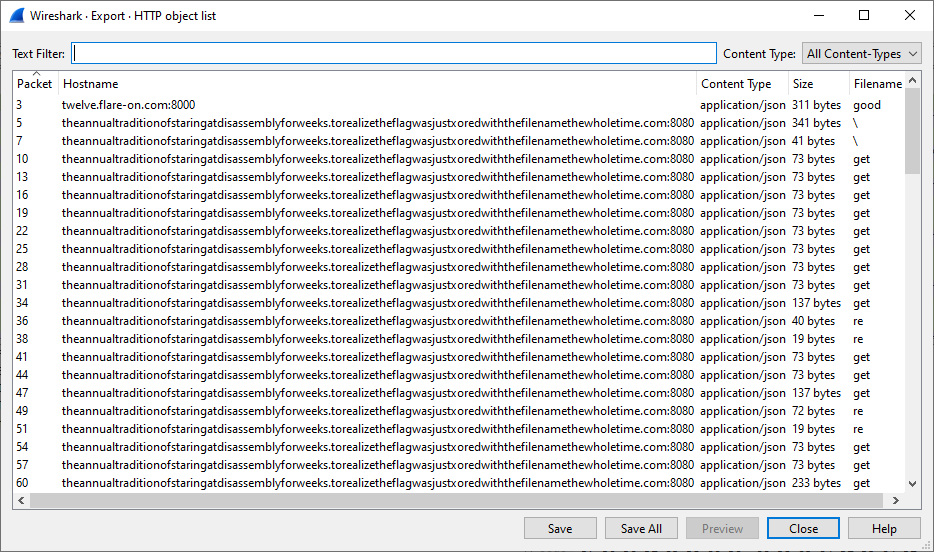Sort list by Filename column header
Screen dimensions: 934x552
(x=877, y=84)
